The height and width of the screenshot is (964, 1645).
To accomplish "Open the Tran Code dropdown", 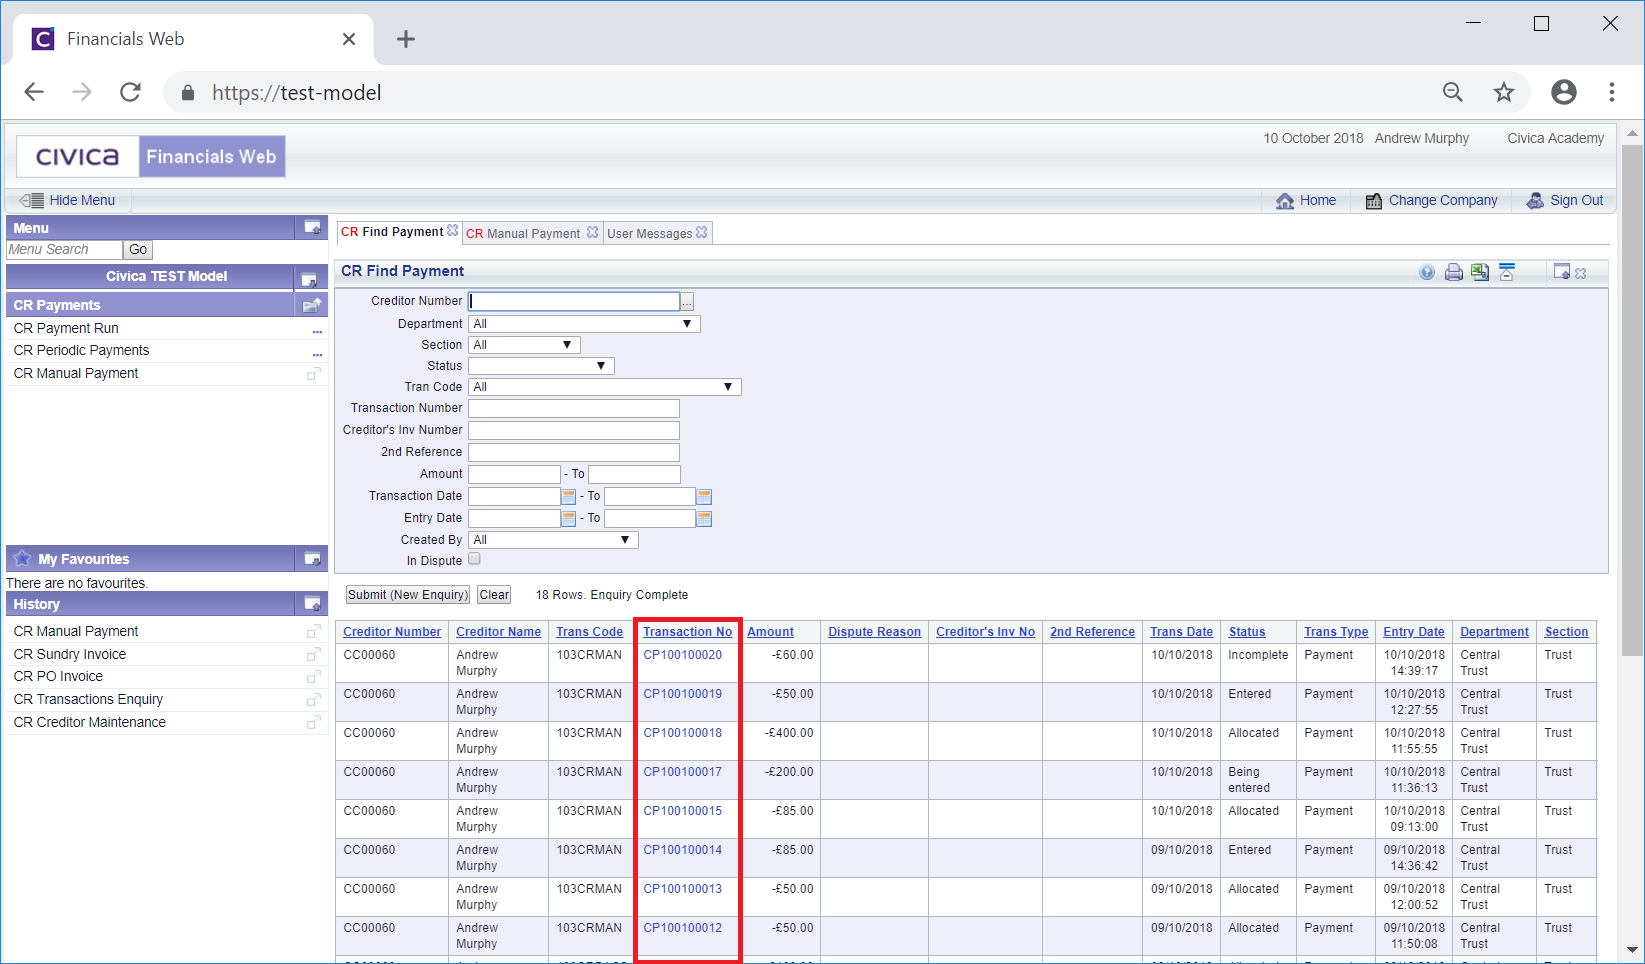I will tap(605, 387).
